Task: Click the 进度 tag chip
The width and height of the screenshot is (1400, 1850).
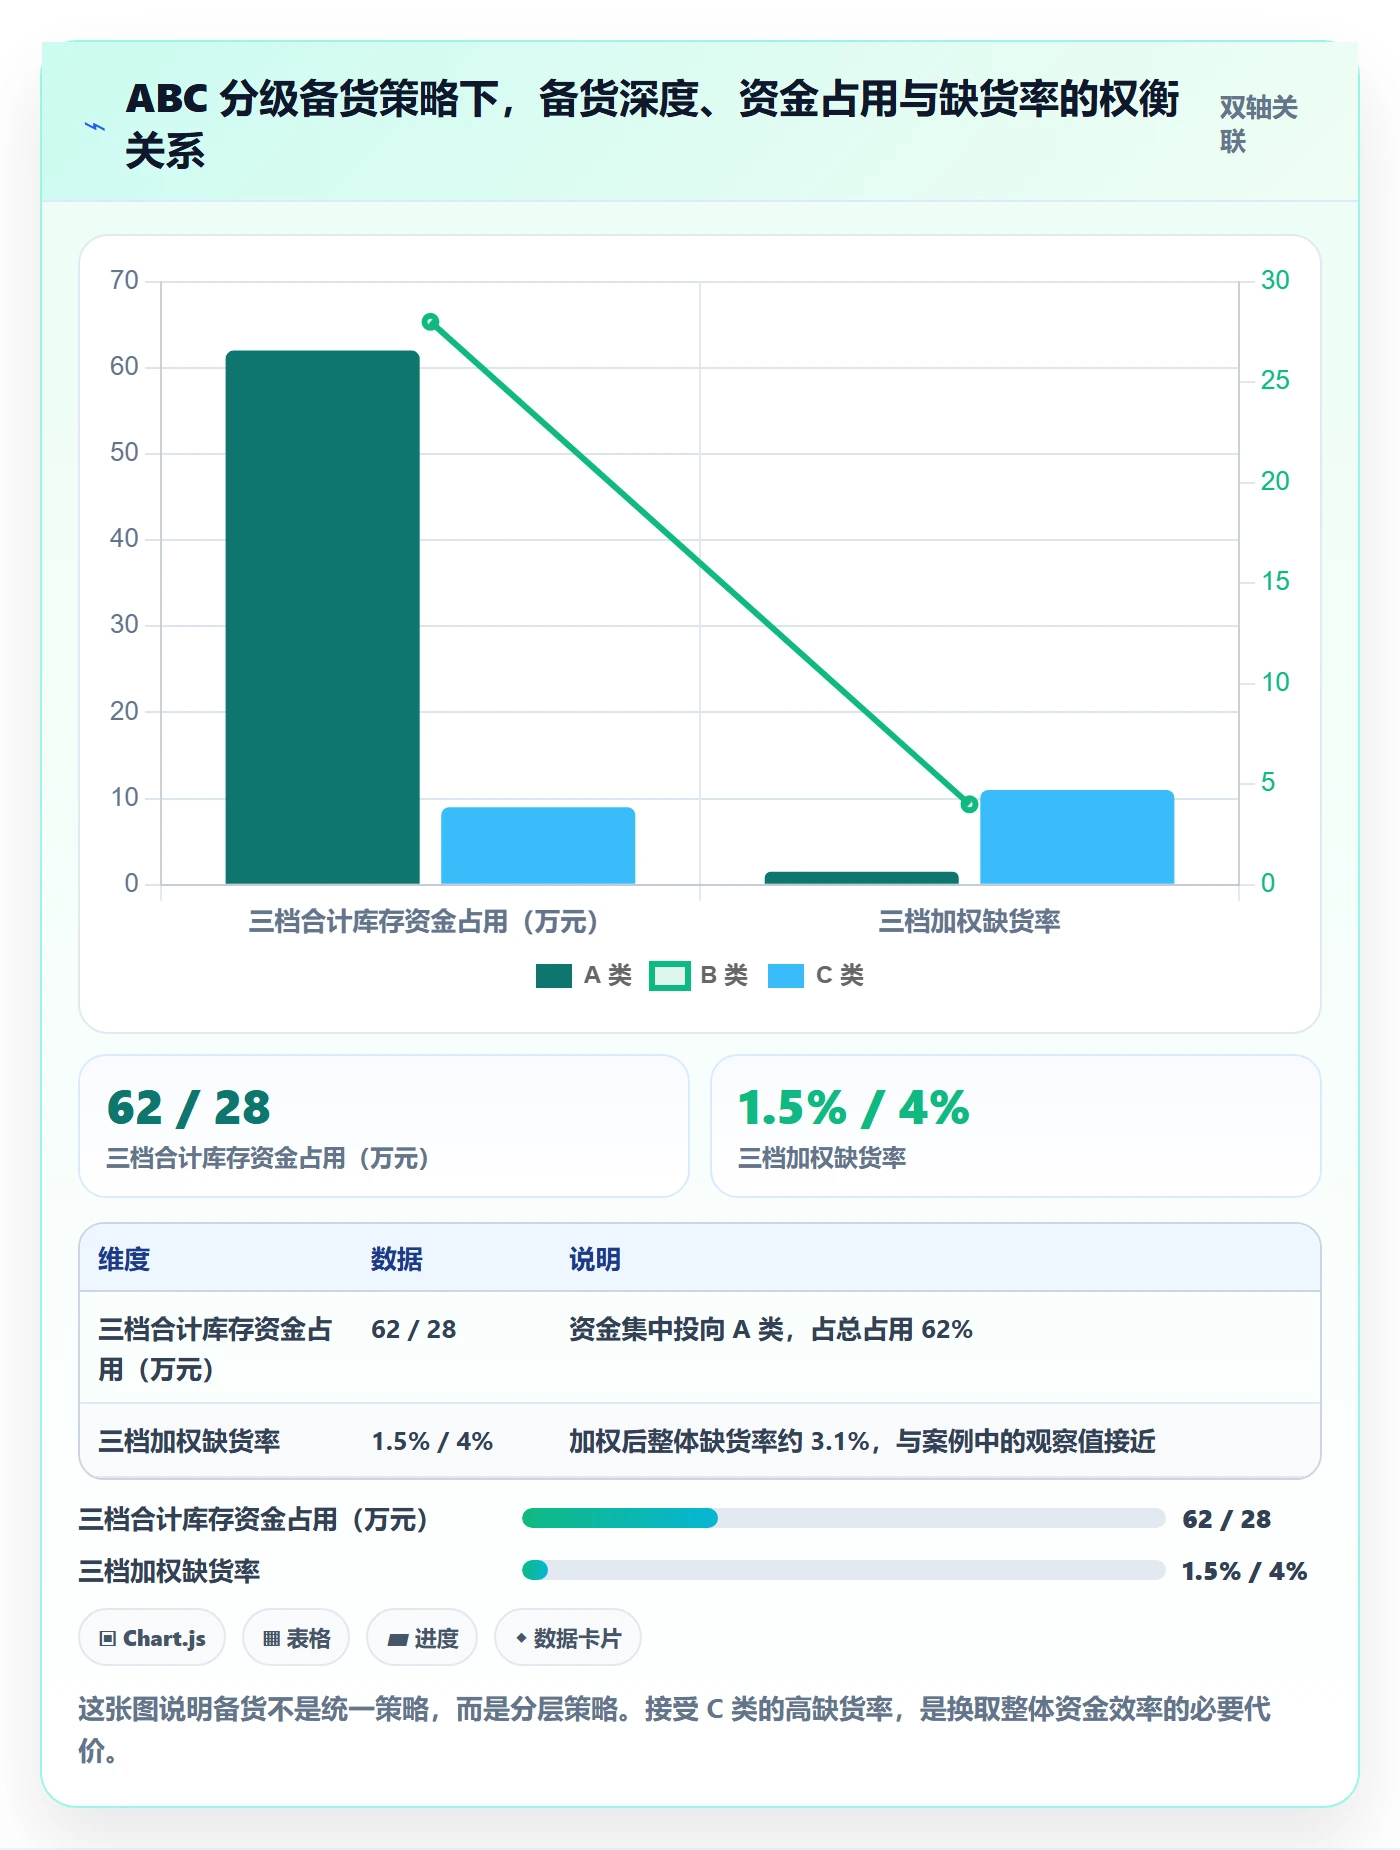Action: click(x=422, y=1638)
